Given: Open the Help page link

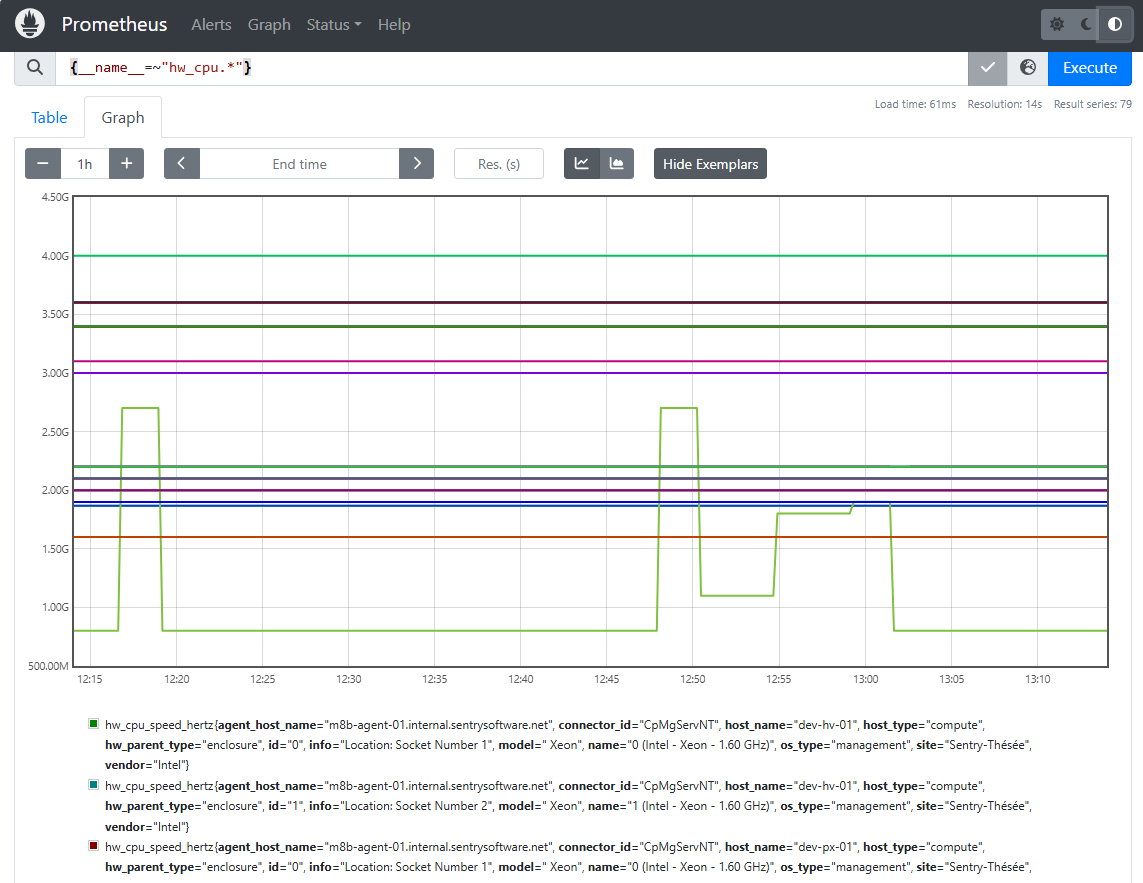Looking at the screenshot, I should pos(394,25).
